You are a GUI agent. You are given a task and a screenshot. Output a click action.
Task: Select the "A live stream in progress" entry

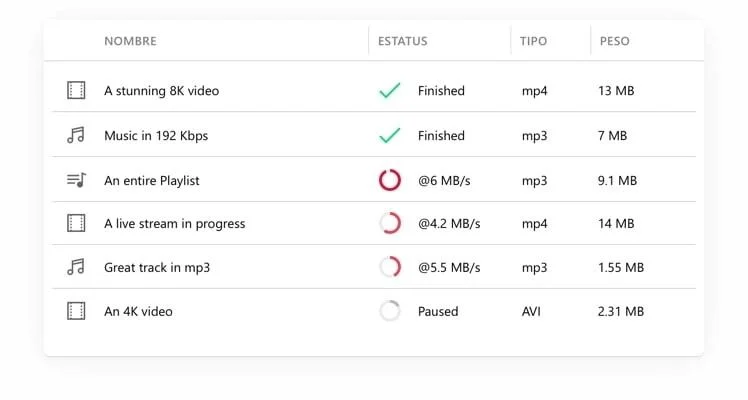(174, 224)
